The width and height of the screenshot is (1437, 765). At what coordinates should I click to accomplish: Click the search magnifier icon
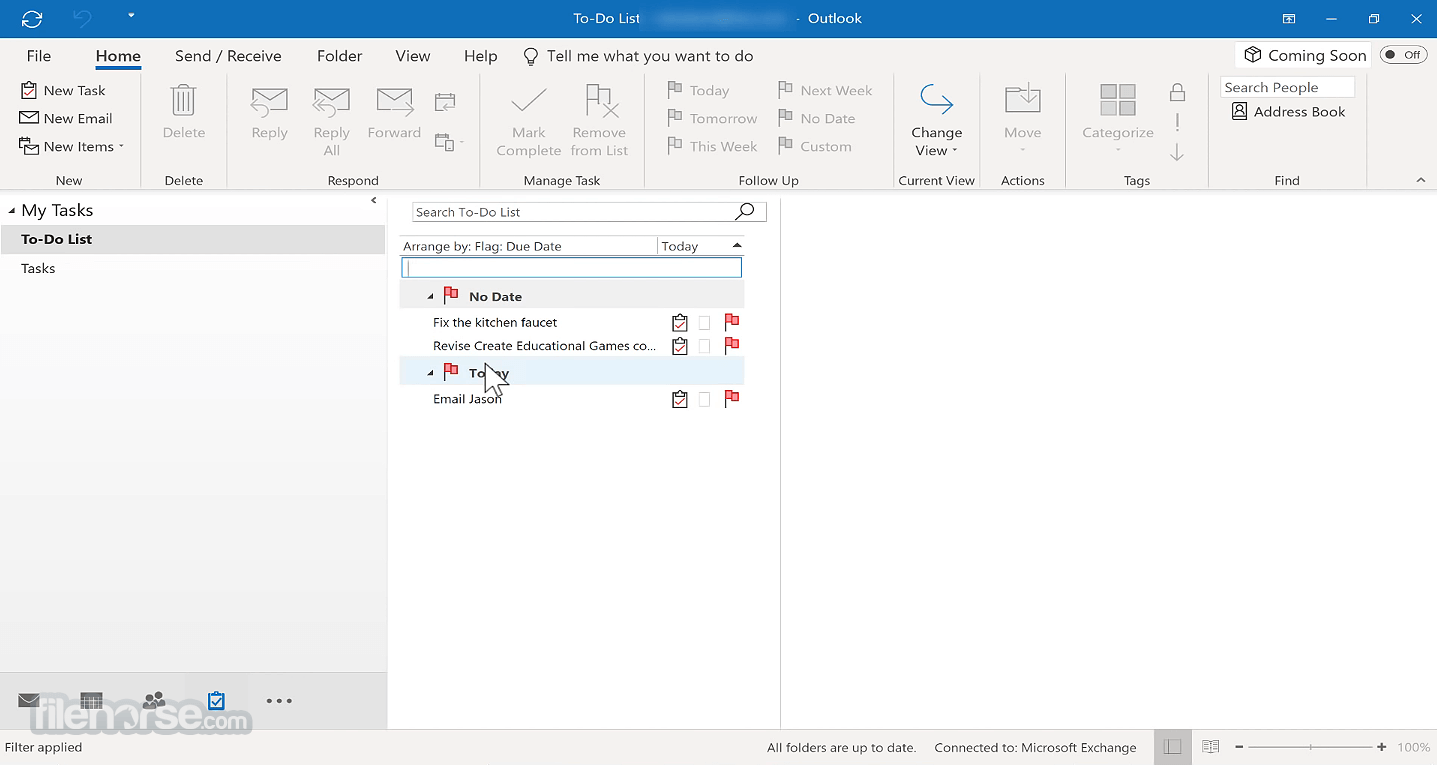pos(745,211)
